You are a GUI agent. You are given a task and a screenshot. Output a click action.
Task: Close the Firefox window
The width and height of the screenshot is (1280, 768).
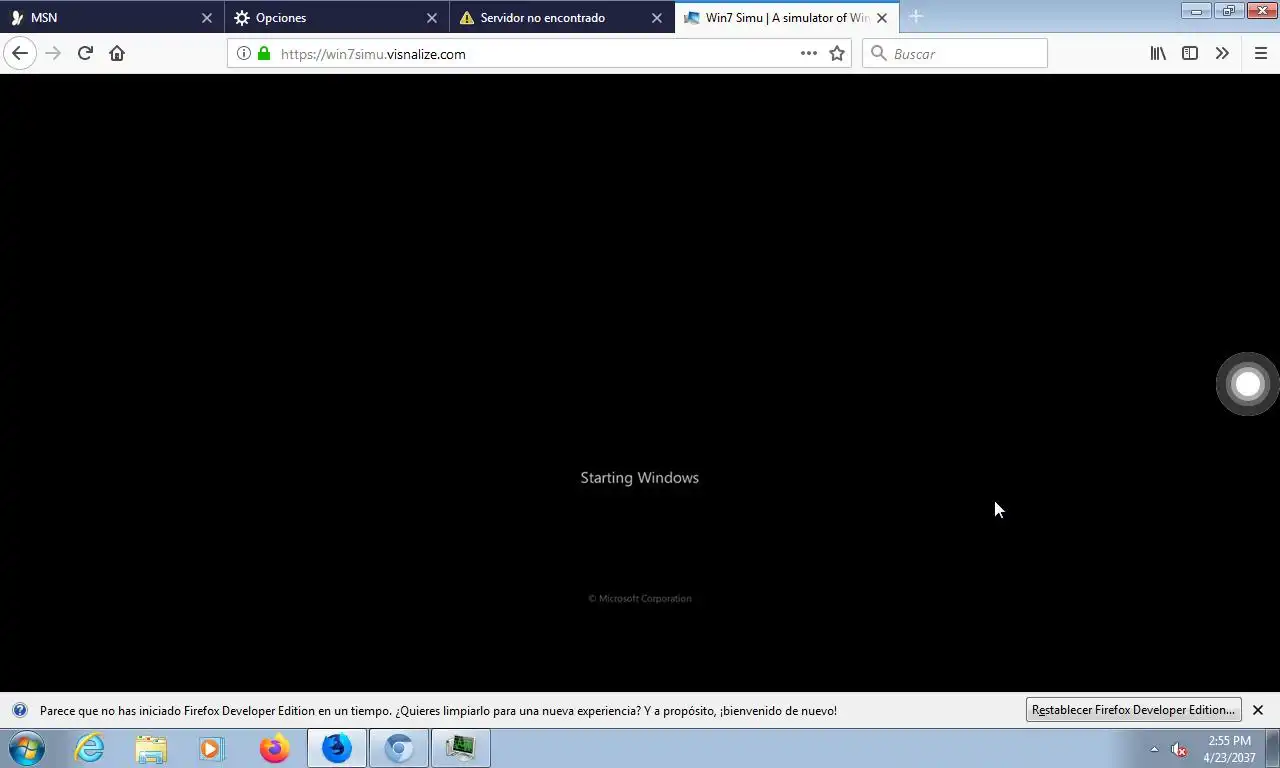click(x=1261, y=11)
